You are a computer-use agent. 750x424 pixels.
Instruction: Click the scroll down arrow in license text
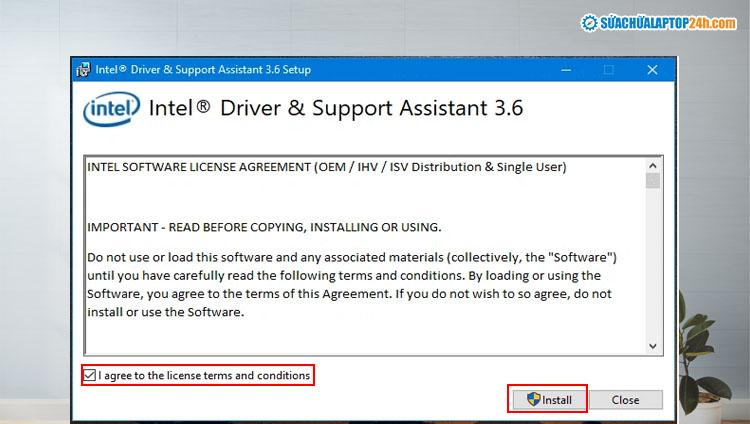coord(653,346)
